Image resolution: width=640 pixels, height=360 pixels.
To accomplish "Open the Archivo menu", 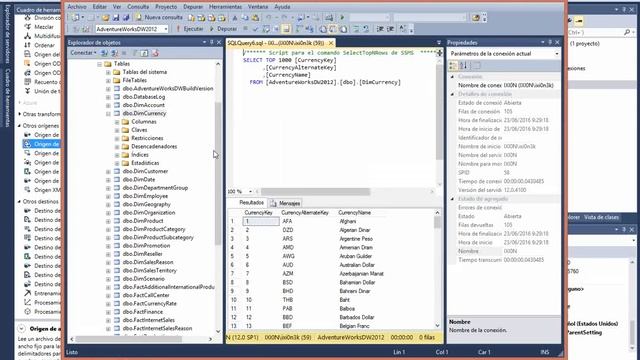I will [77, 7].
